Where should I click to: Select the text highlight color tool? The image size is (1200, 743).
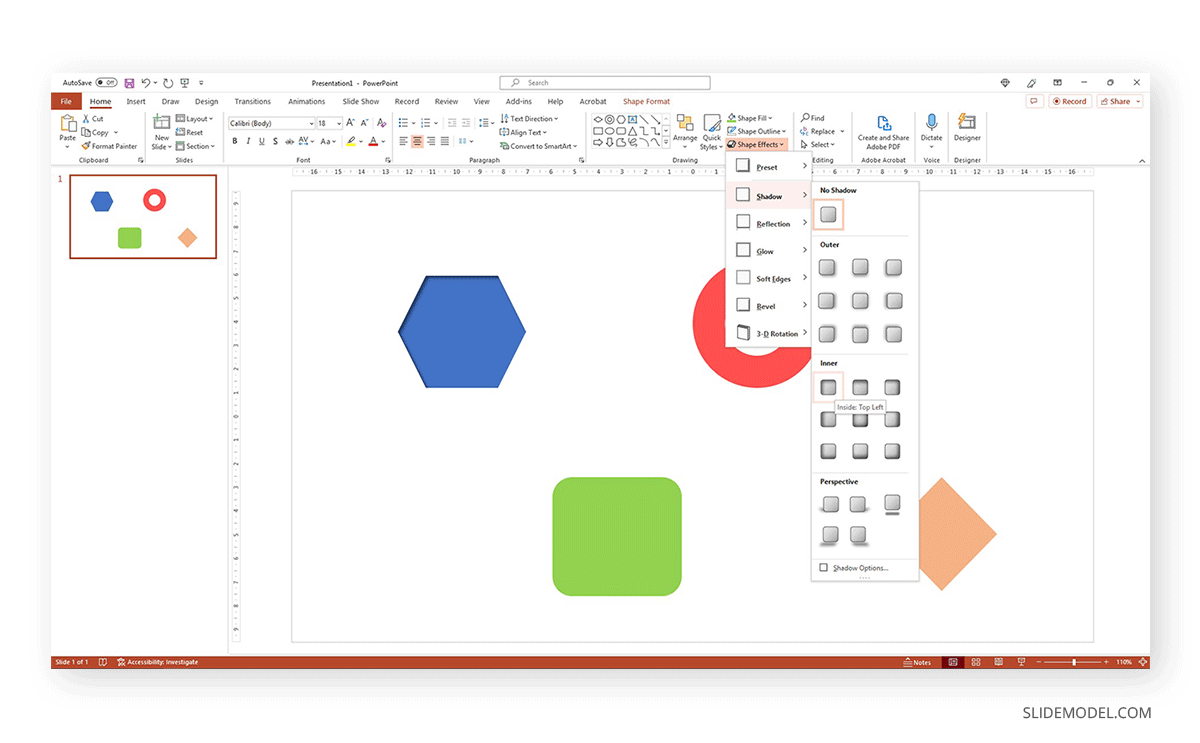tap(352, 141)
